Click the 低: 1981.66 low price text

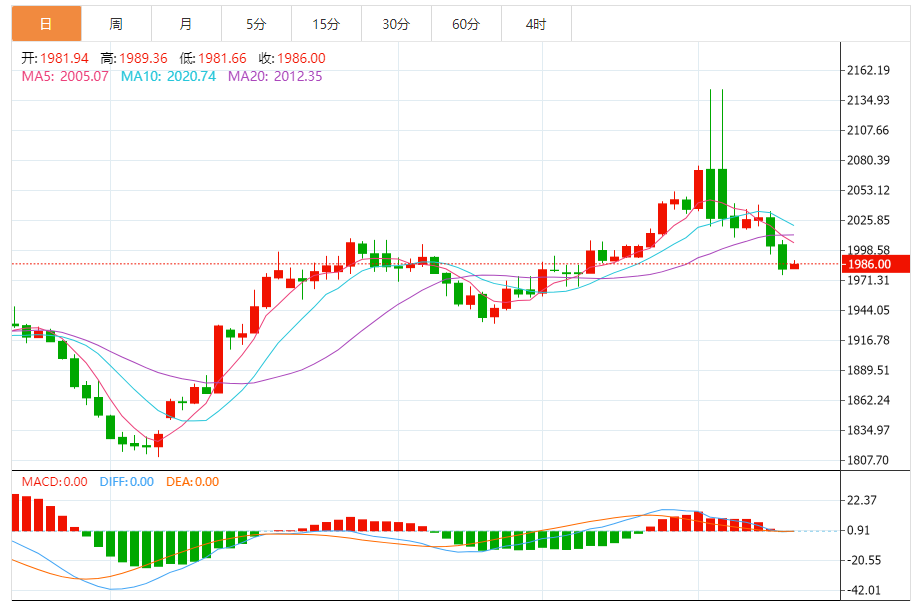(213, 58)
